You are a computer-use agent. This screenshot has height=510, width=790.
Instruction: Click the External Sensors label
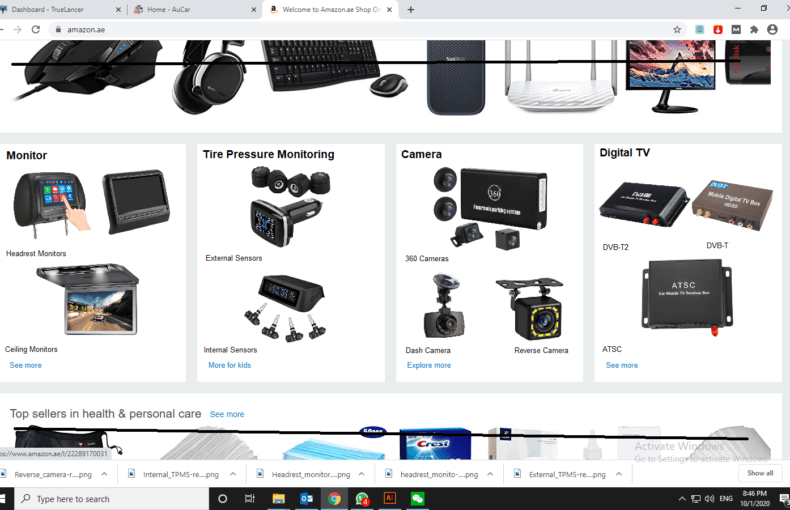[x=234, y=258]
